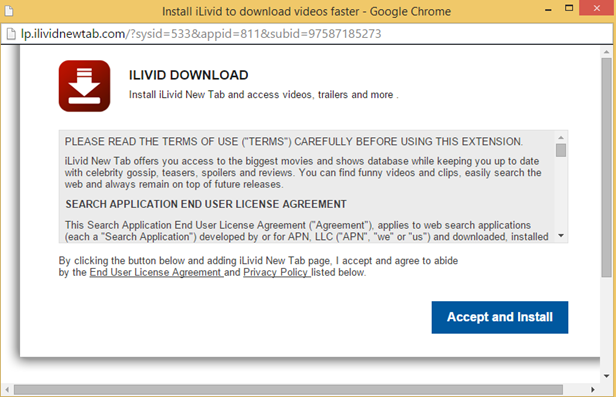
Task: Click the document icon in the title bar
Action: [9, 11]
